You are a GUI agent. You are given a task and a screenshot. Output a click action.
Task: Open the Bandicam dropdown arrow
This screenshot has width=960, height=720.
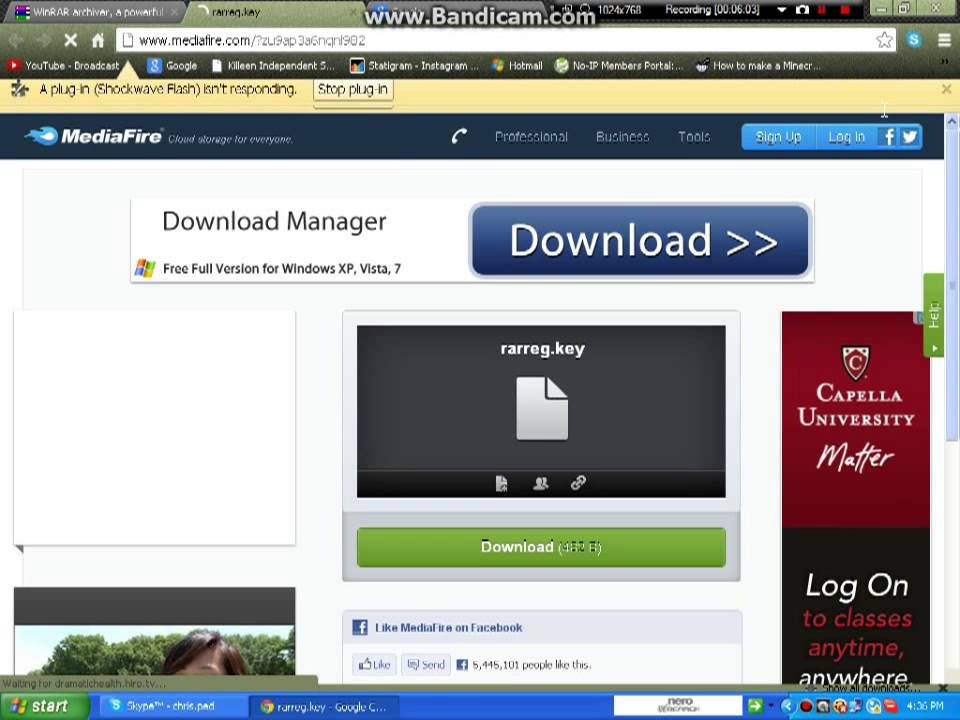coord(782,10)
